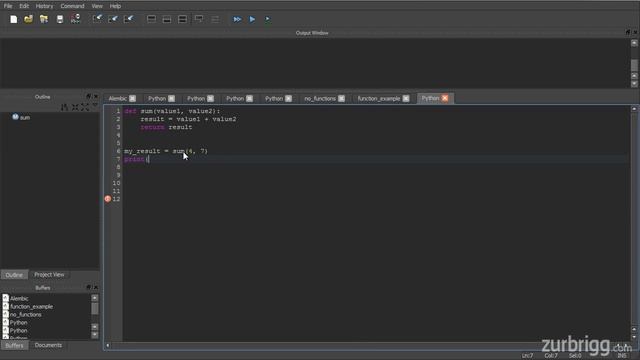Click the open project folders icon
640x360 pixels.
[44, 19]
